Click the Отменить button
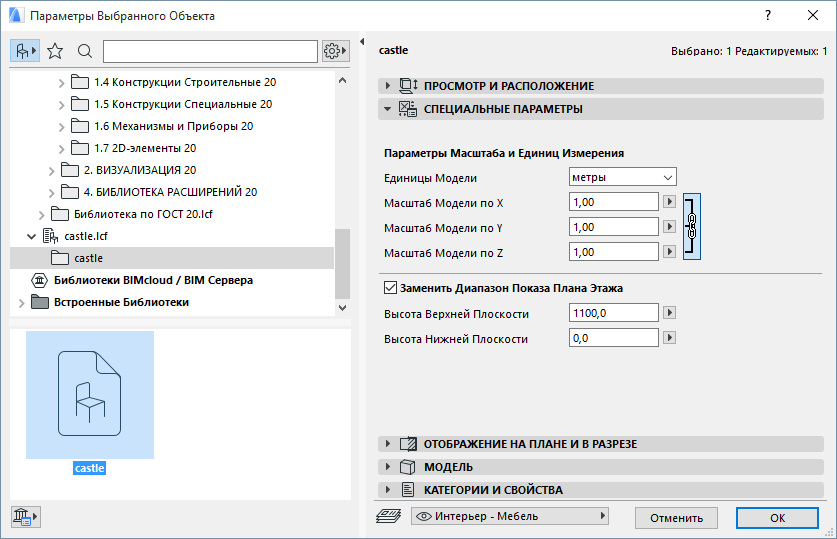Viewport: 837px width, 539px height. click(676, 518)
